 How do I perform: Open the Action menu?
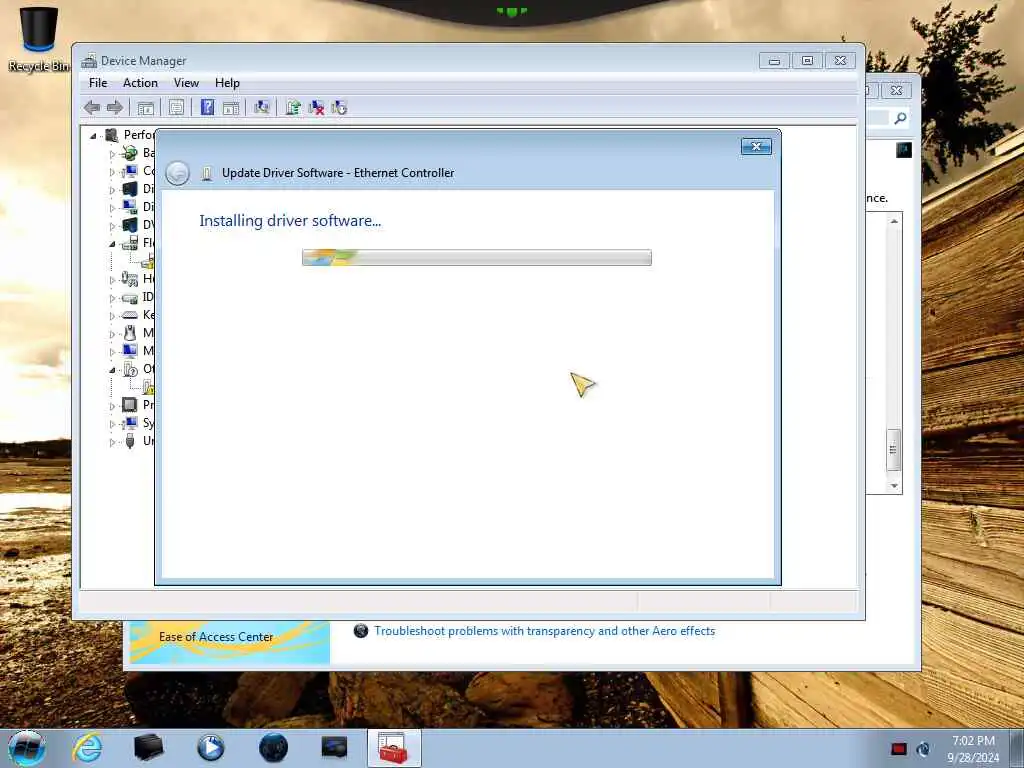tap(140, 83)
